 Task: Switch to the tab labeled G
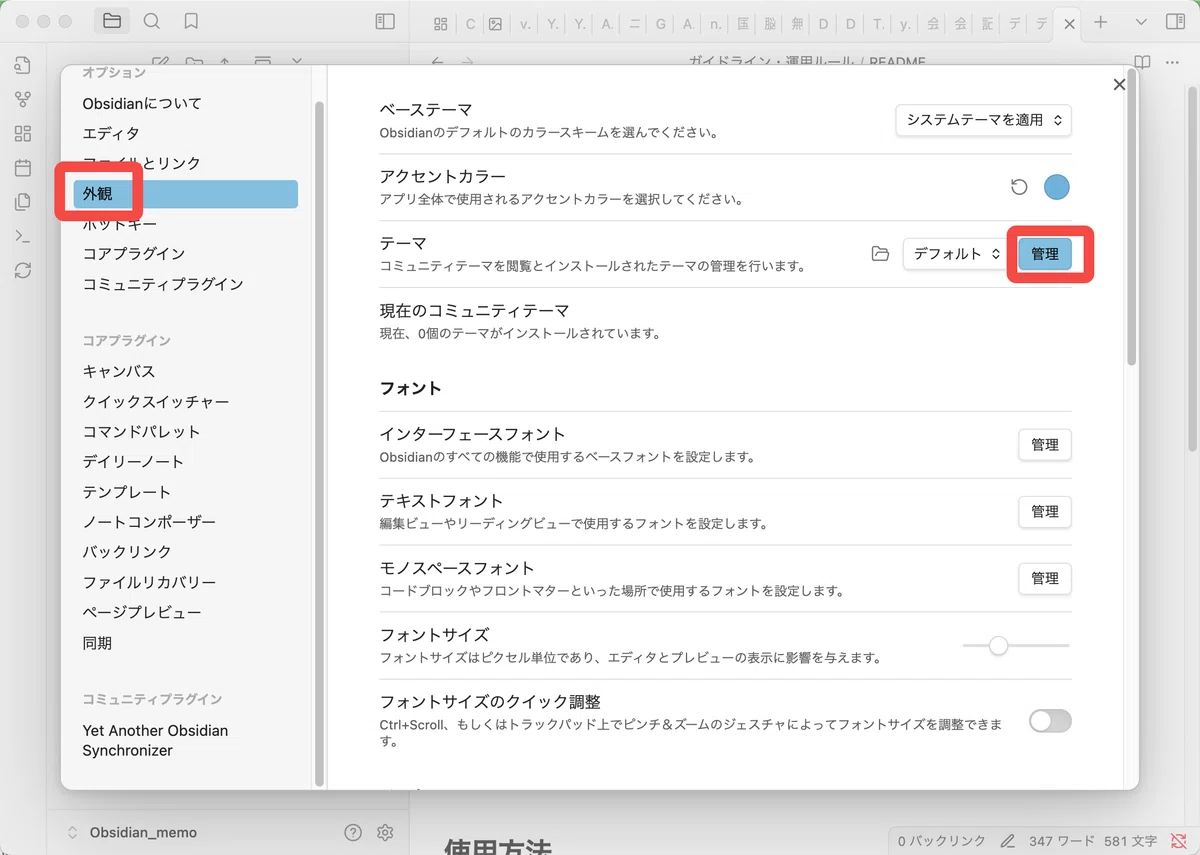[x=661, y=24]
